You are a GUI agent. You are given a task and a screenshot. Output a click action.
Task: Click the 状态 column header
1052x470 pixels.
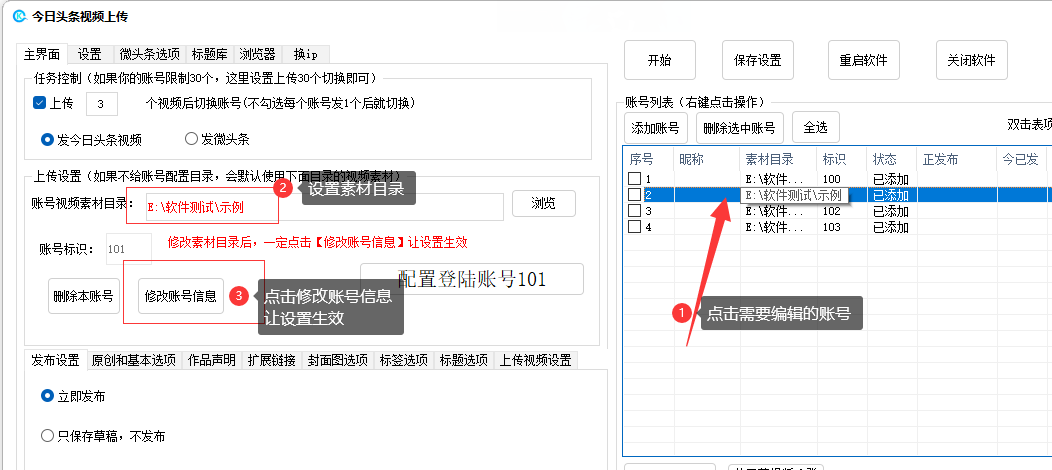pos(892,160)
